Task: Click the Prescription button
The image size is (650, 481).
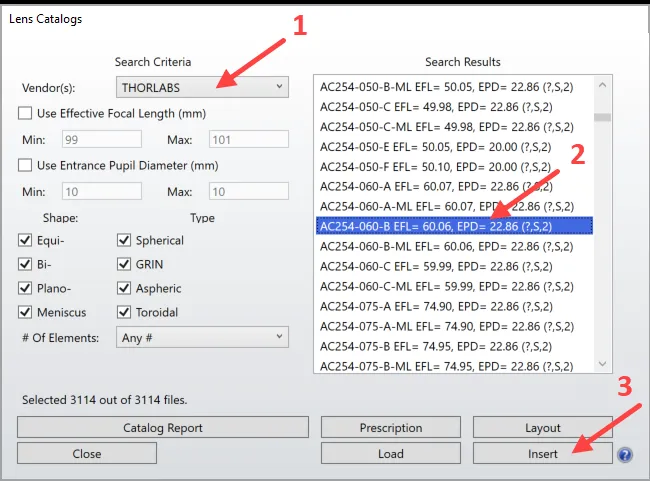Action: [391, 428]
